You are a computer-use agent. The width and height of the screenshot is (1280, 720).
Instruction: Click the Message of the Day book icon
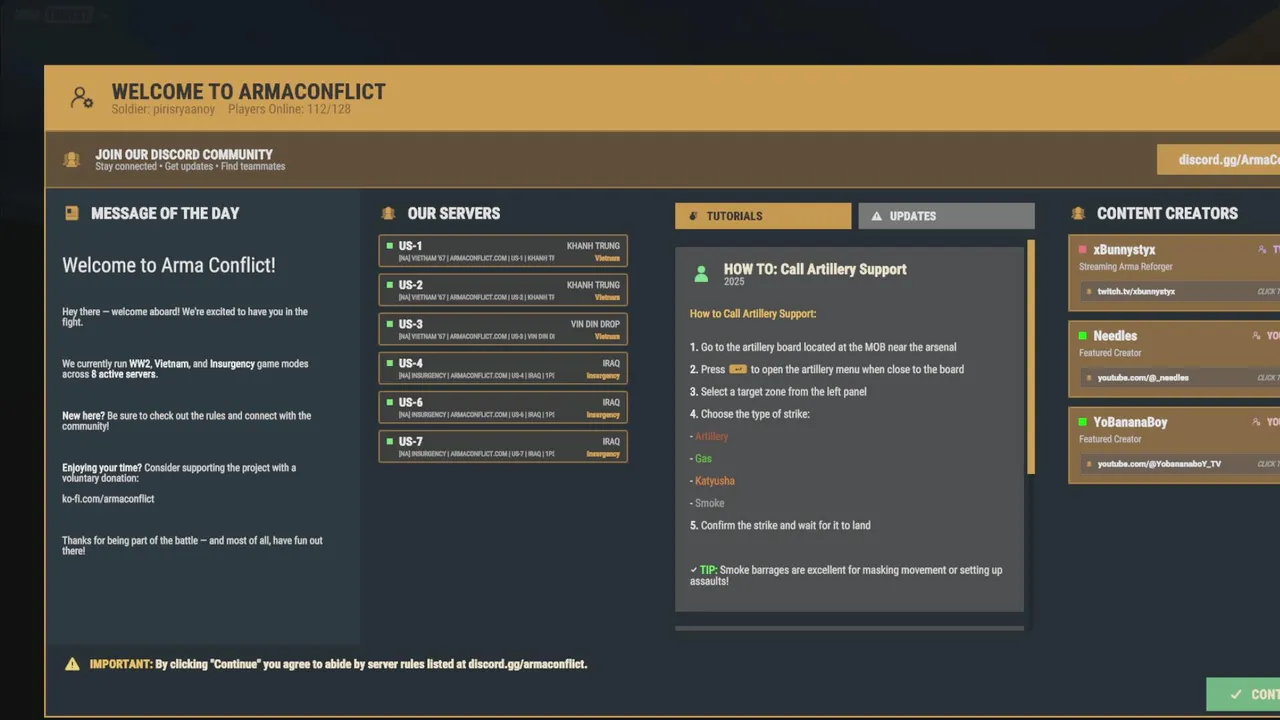coord(72,213)
